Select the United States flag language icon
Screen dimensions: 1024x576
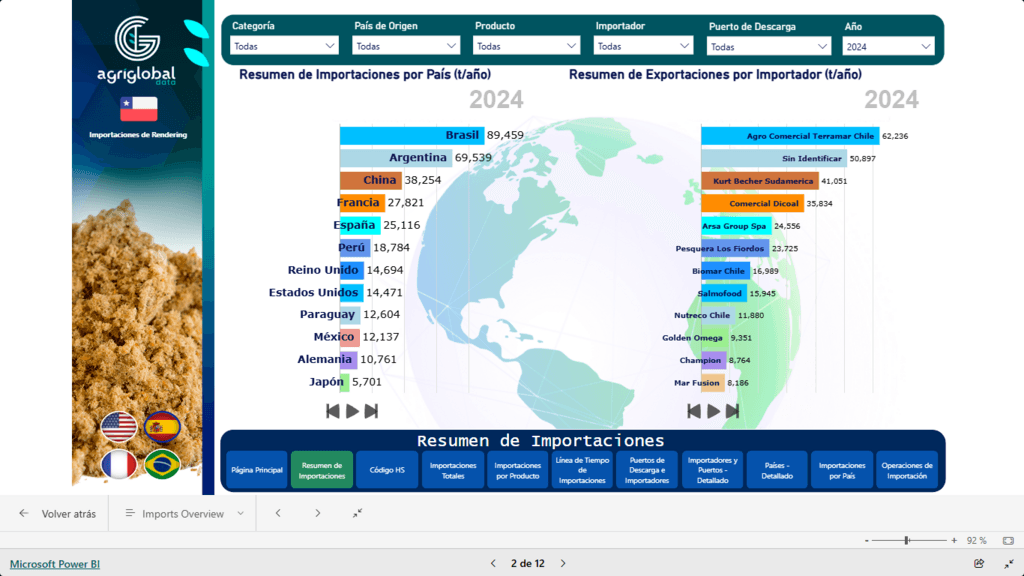pos(120,425)
